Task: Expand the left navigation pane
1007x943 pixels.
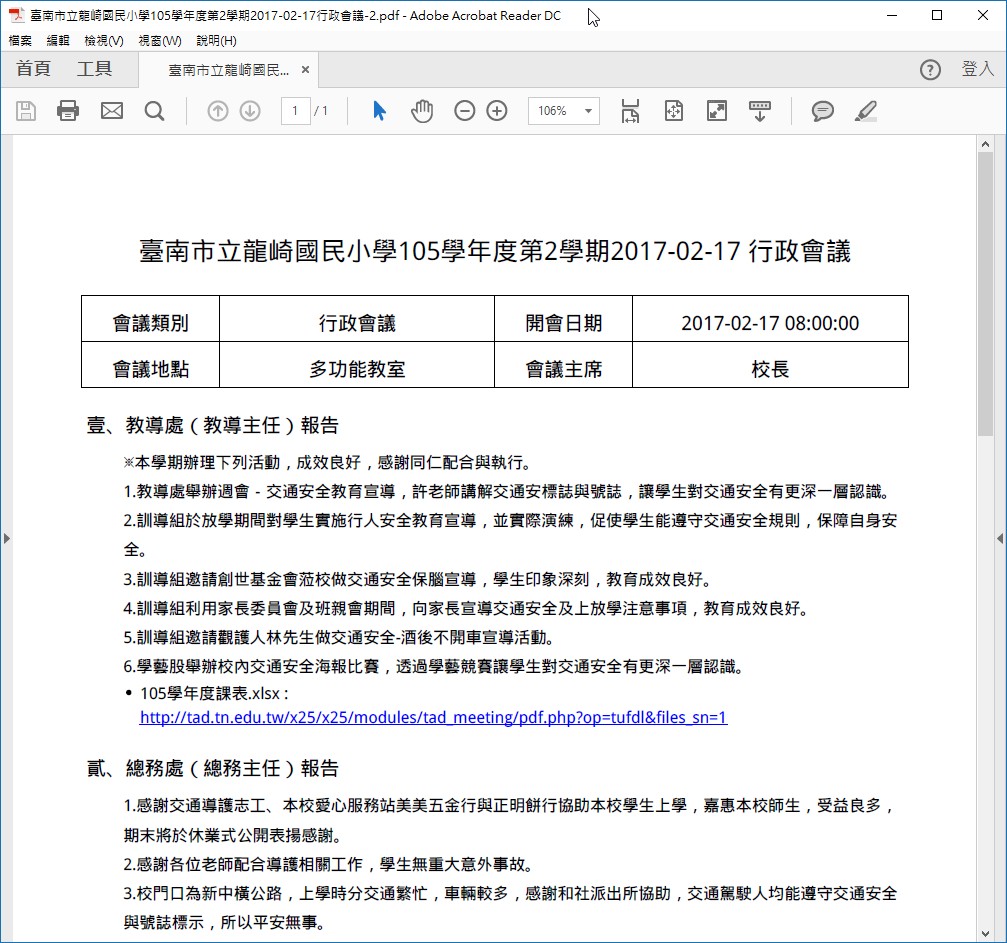Action: (x=6, y=538)
